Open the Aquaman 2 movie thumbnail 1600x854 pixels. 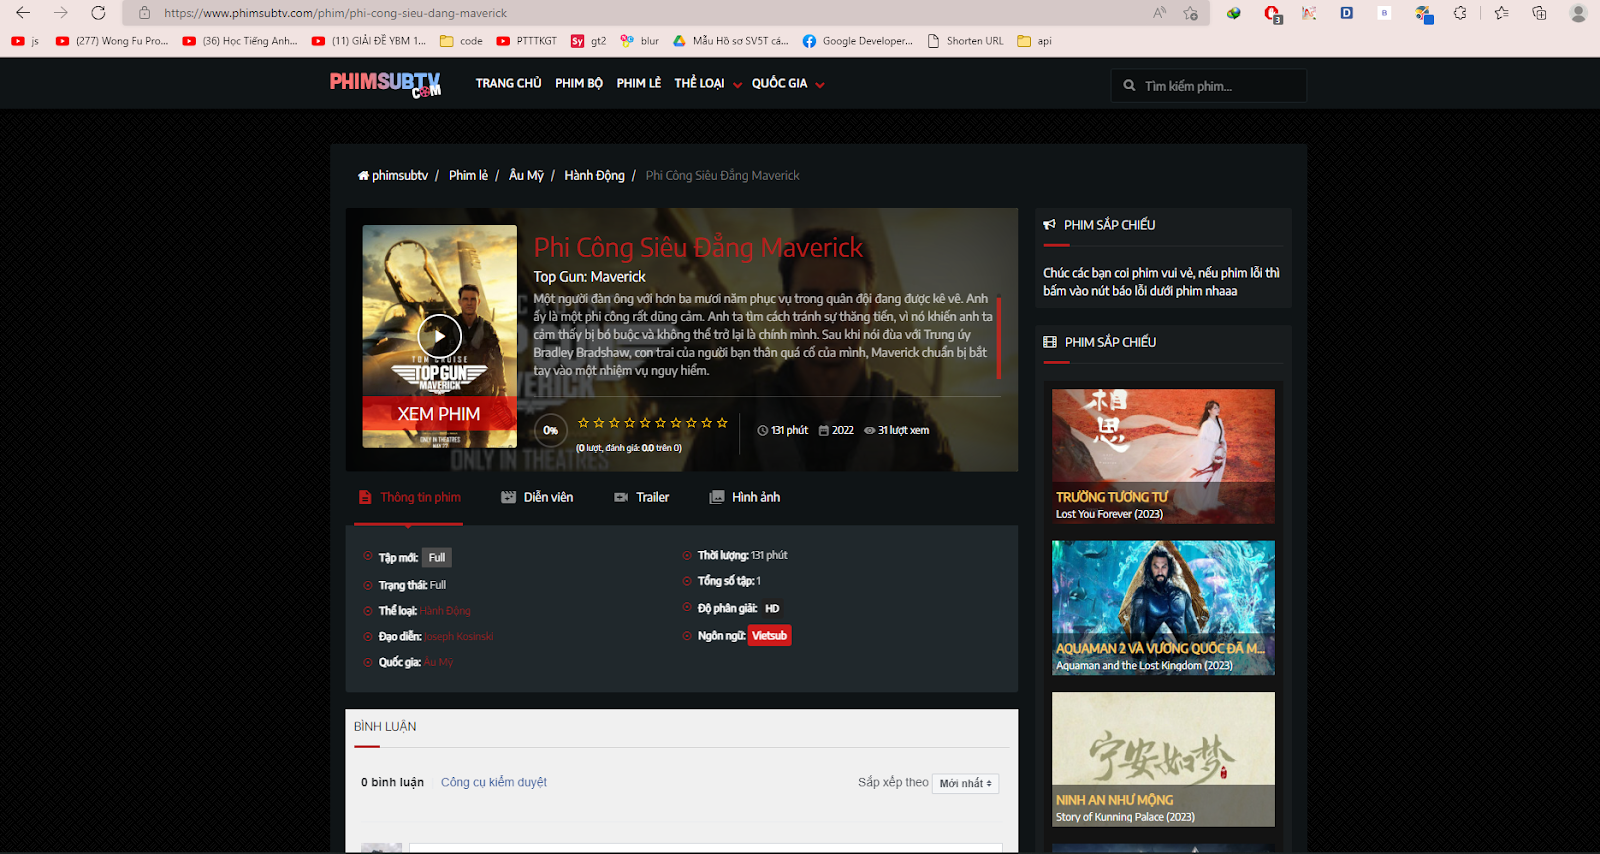click(x=1163, y=608)
